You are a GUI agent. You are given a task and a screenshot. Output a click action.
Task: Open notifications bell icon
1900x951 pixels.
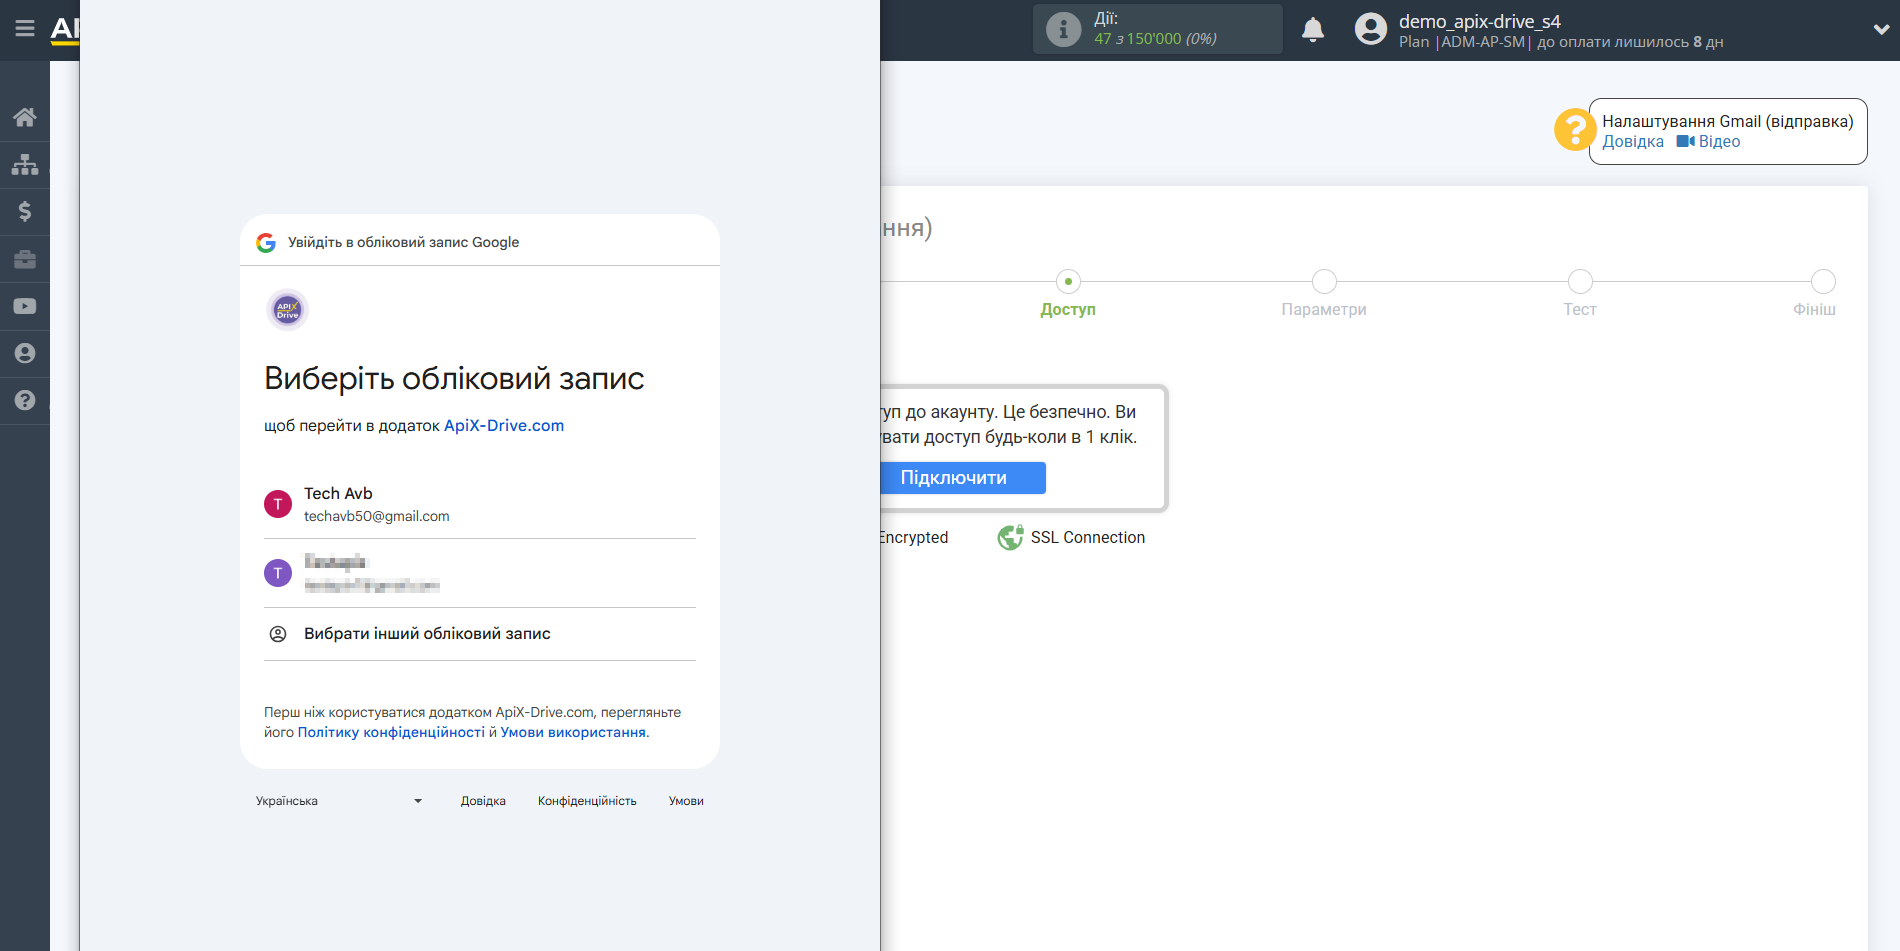point(1313,30)
